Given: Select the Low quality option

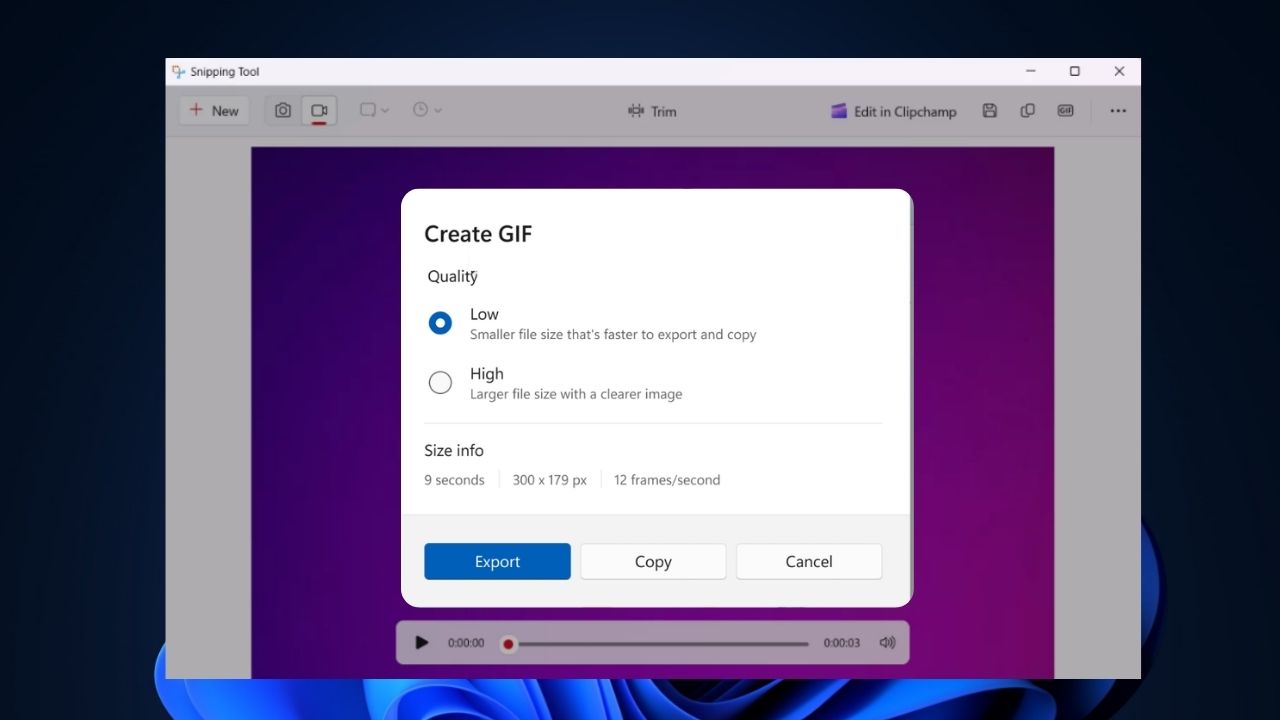Looking at the screenshot, I should tap(440, 322).
